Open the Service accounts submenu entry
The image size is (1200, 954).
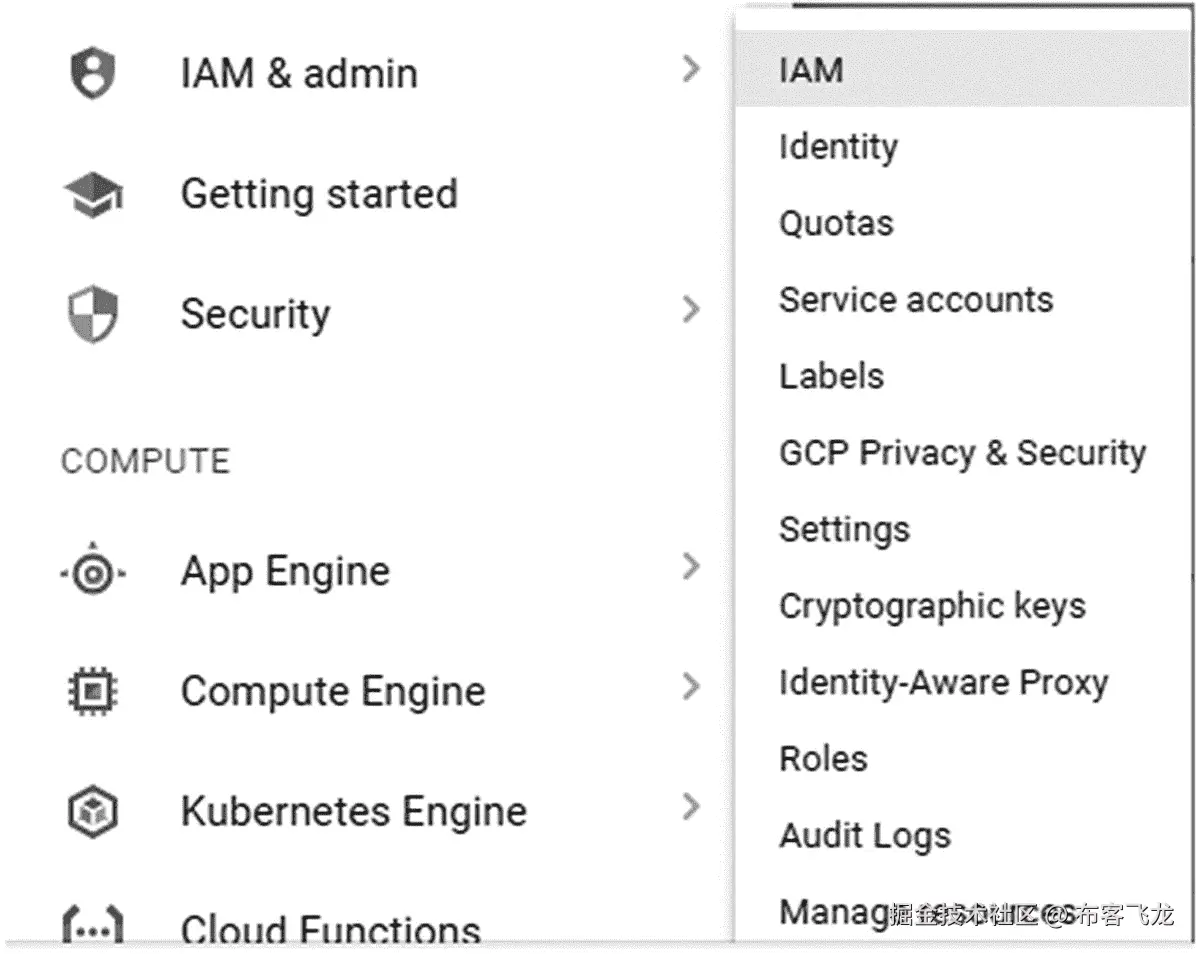tap(915, 300)
